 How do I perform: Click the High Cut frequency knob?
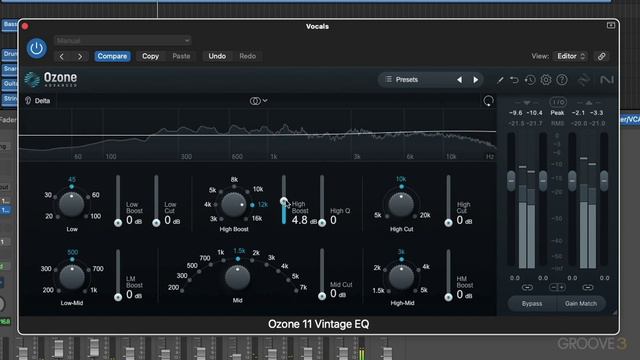401,205
